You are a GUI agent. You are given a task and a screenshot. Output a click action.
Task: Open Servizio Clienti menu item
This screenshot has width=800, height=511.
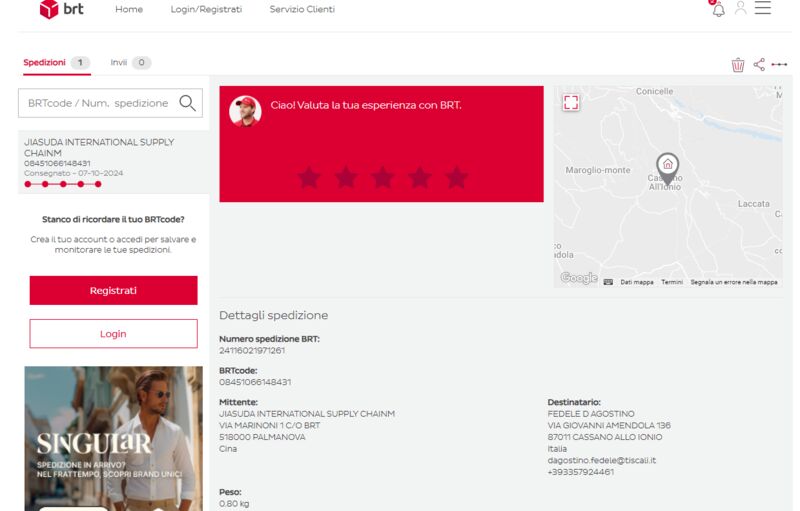tap(302, 9)
